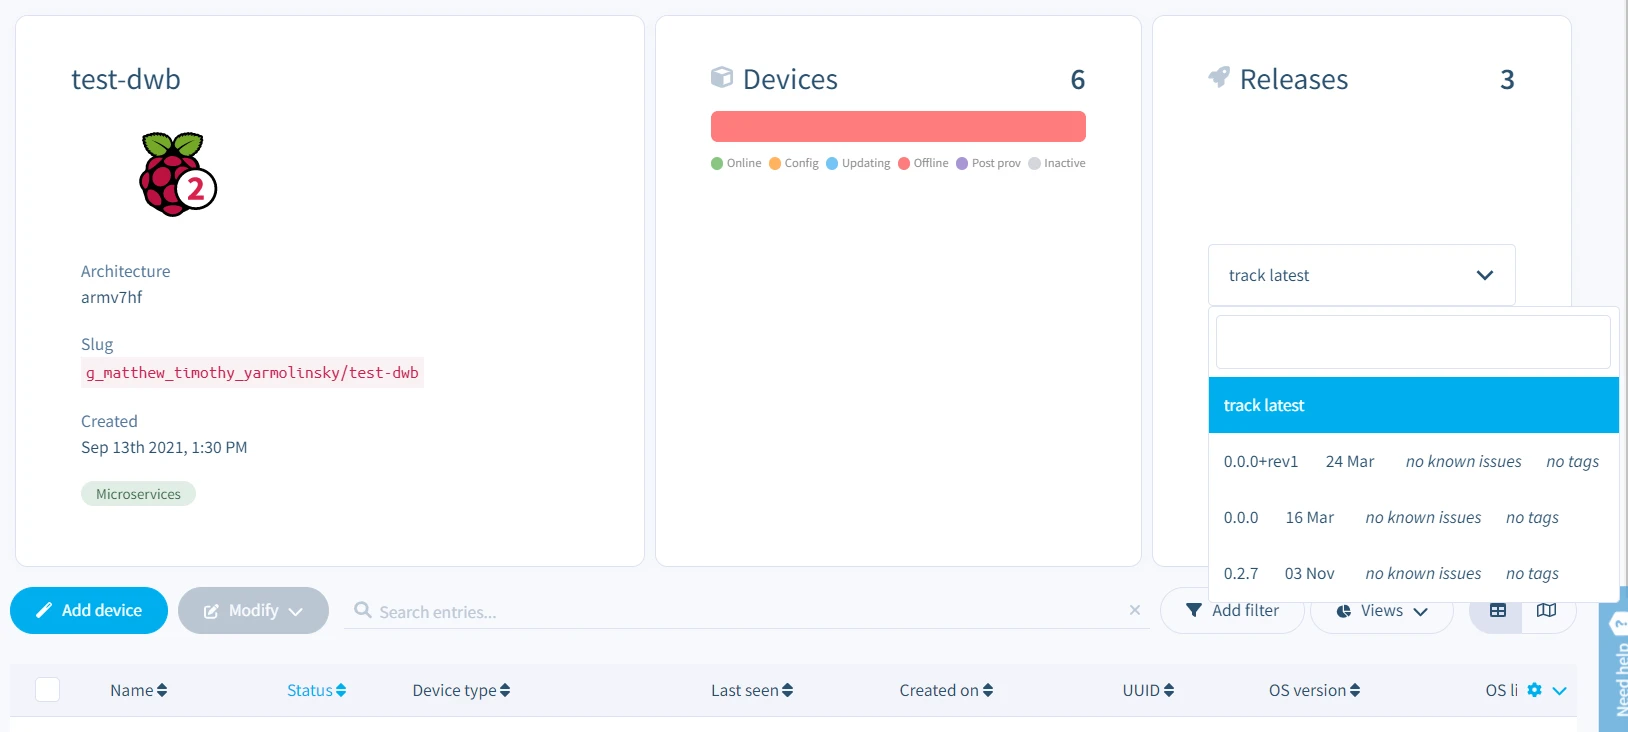Click the Releases rocket icon
This screenshot has width=1628, height=732.
[1218, 78]
